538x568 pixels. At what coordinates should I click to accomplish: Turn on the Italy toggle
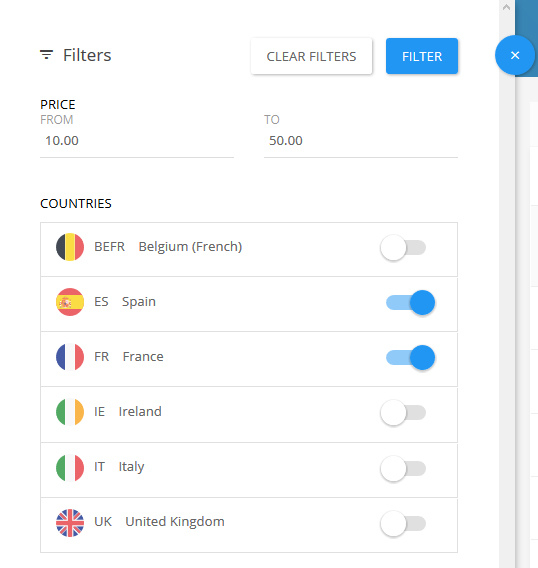403,468
